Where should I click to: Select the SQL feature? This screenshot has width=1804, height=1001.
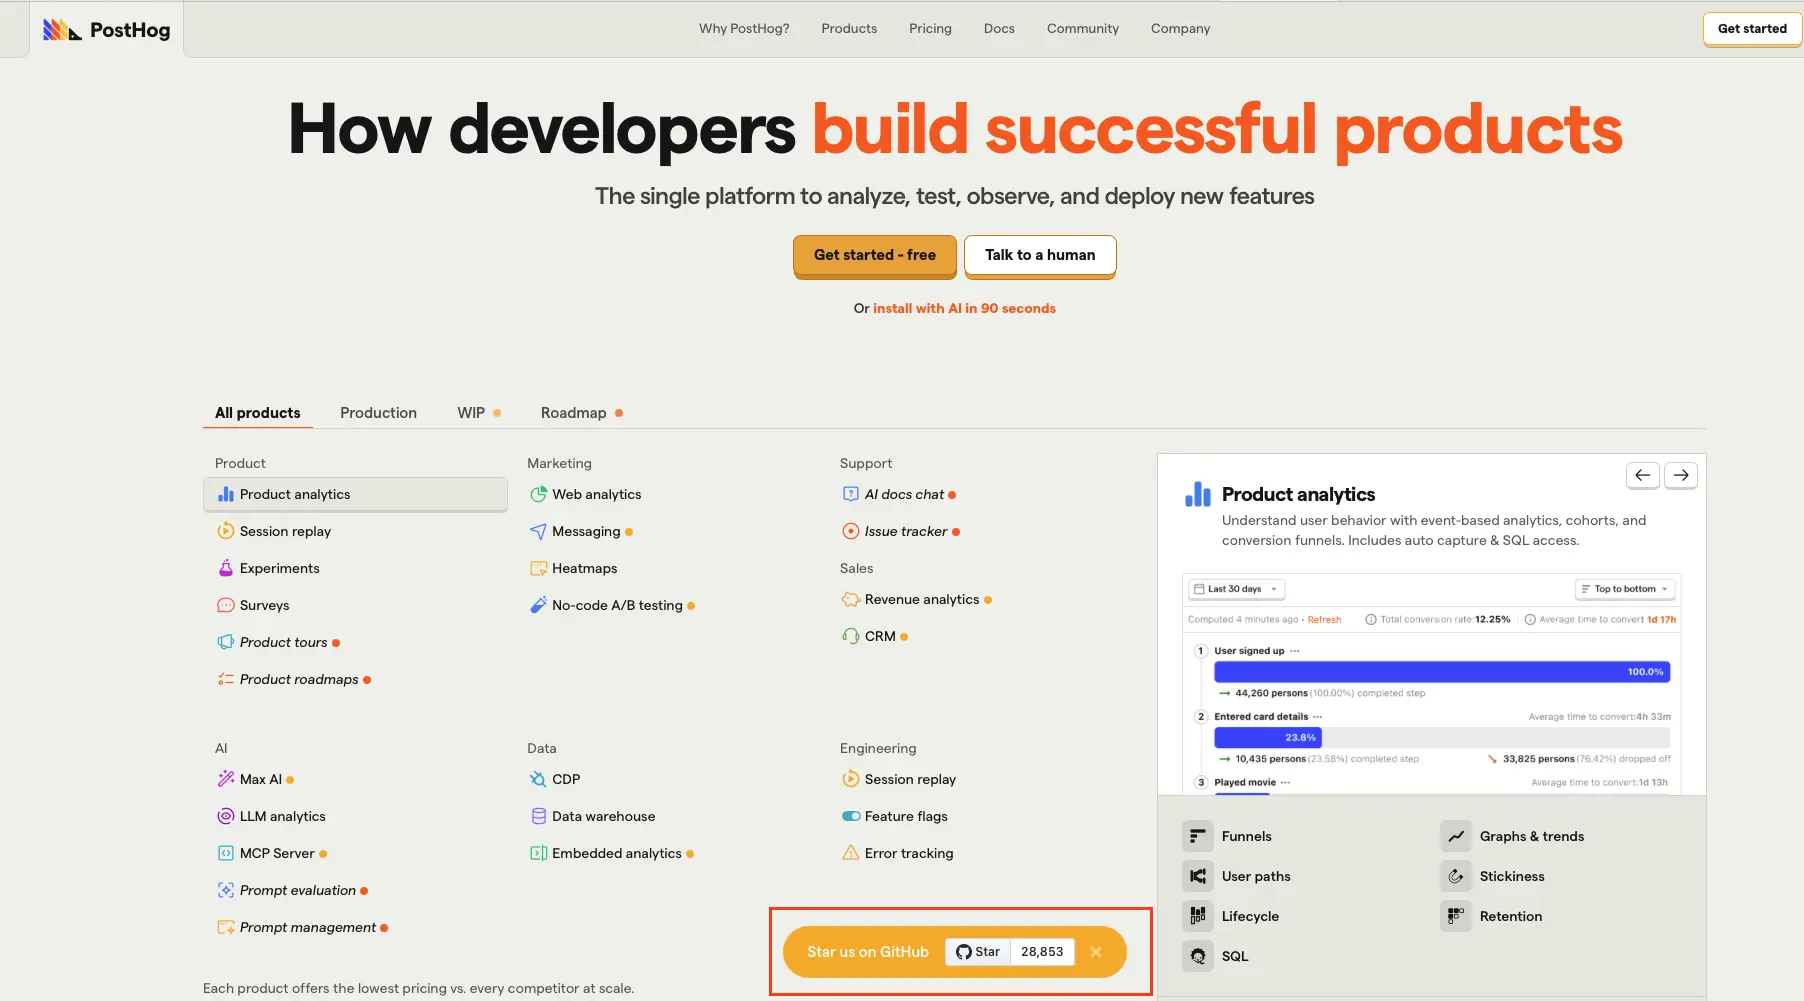click(x=1216, y=956)
